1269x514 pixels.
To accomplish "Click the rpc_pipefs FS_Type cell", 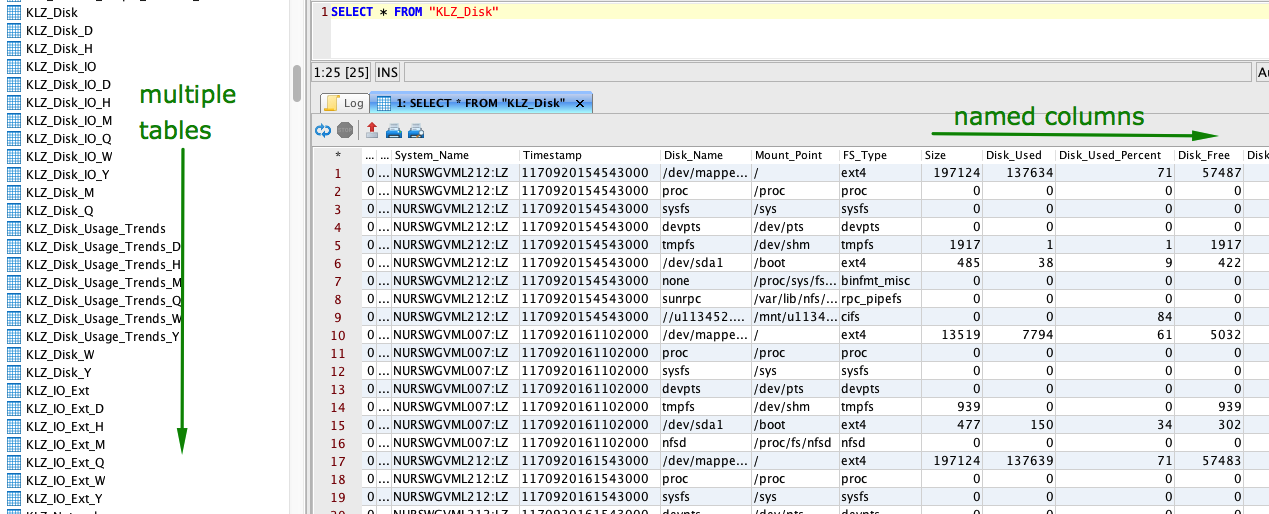I will [x=879, y=299].
